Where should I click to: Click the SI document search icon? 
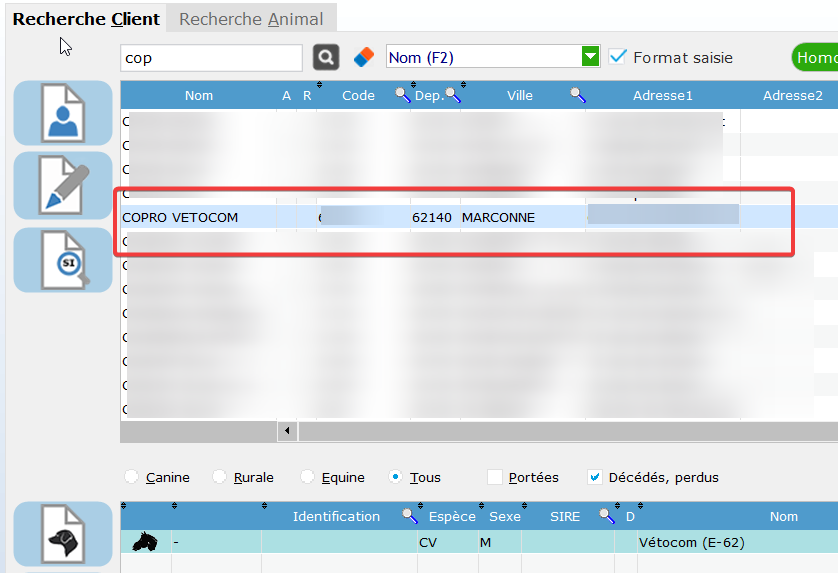click(62, 260)
